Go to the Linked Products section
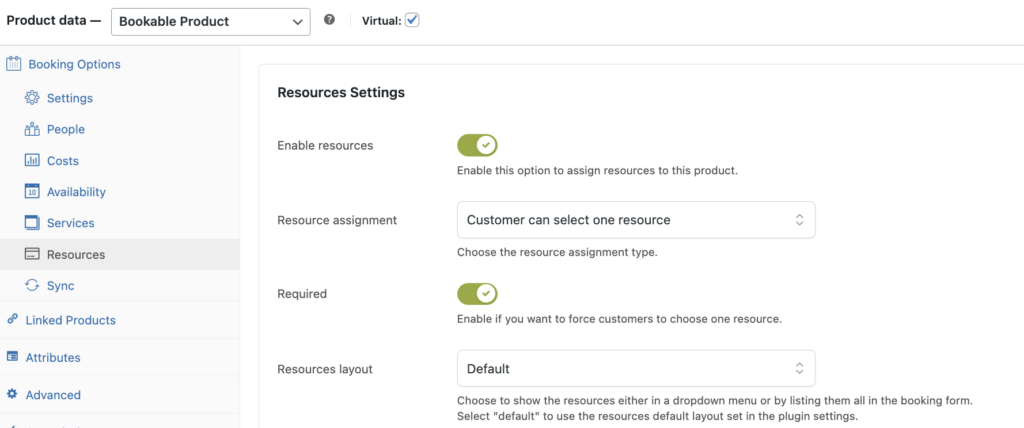 point(71,320)
